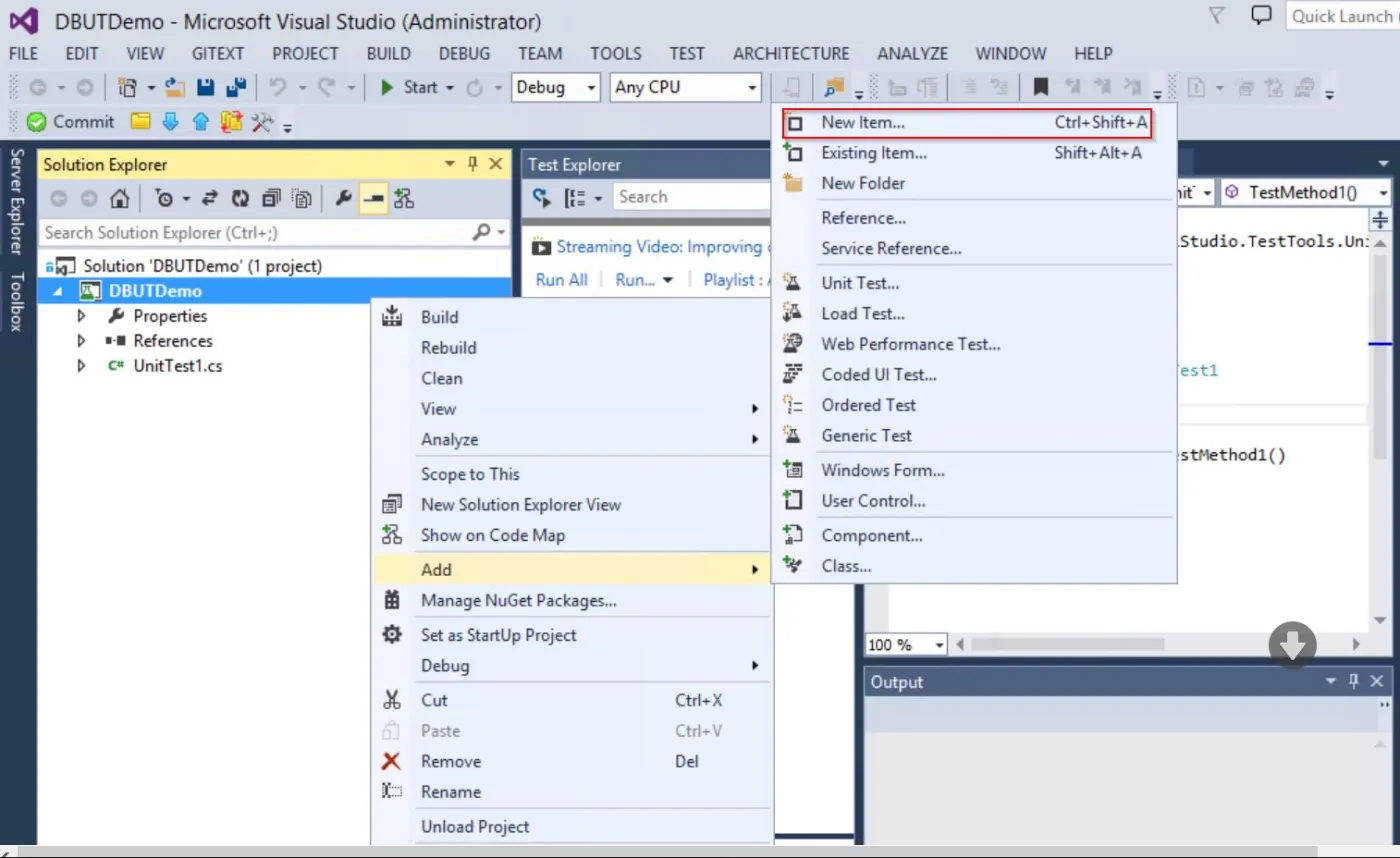Click the Git Commit button
The height and width of the screenshot is (858, 1400).
pyautogui.click(x=70, y=122)
